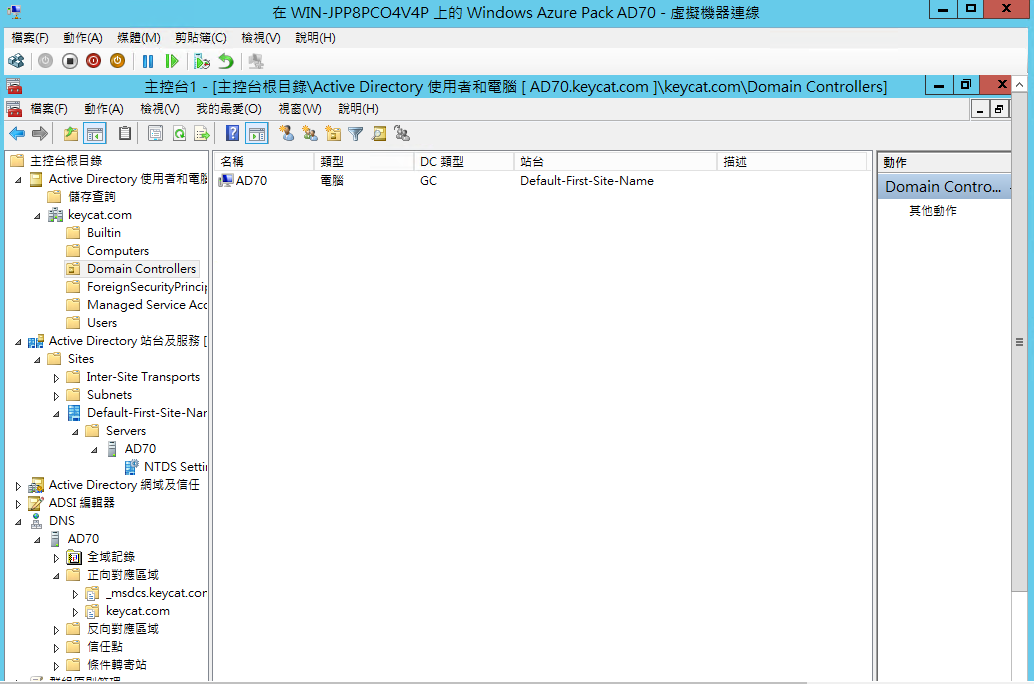Expand ADSI 編輯器 node

[18, 504]
